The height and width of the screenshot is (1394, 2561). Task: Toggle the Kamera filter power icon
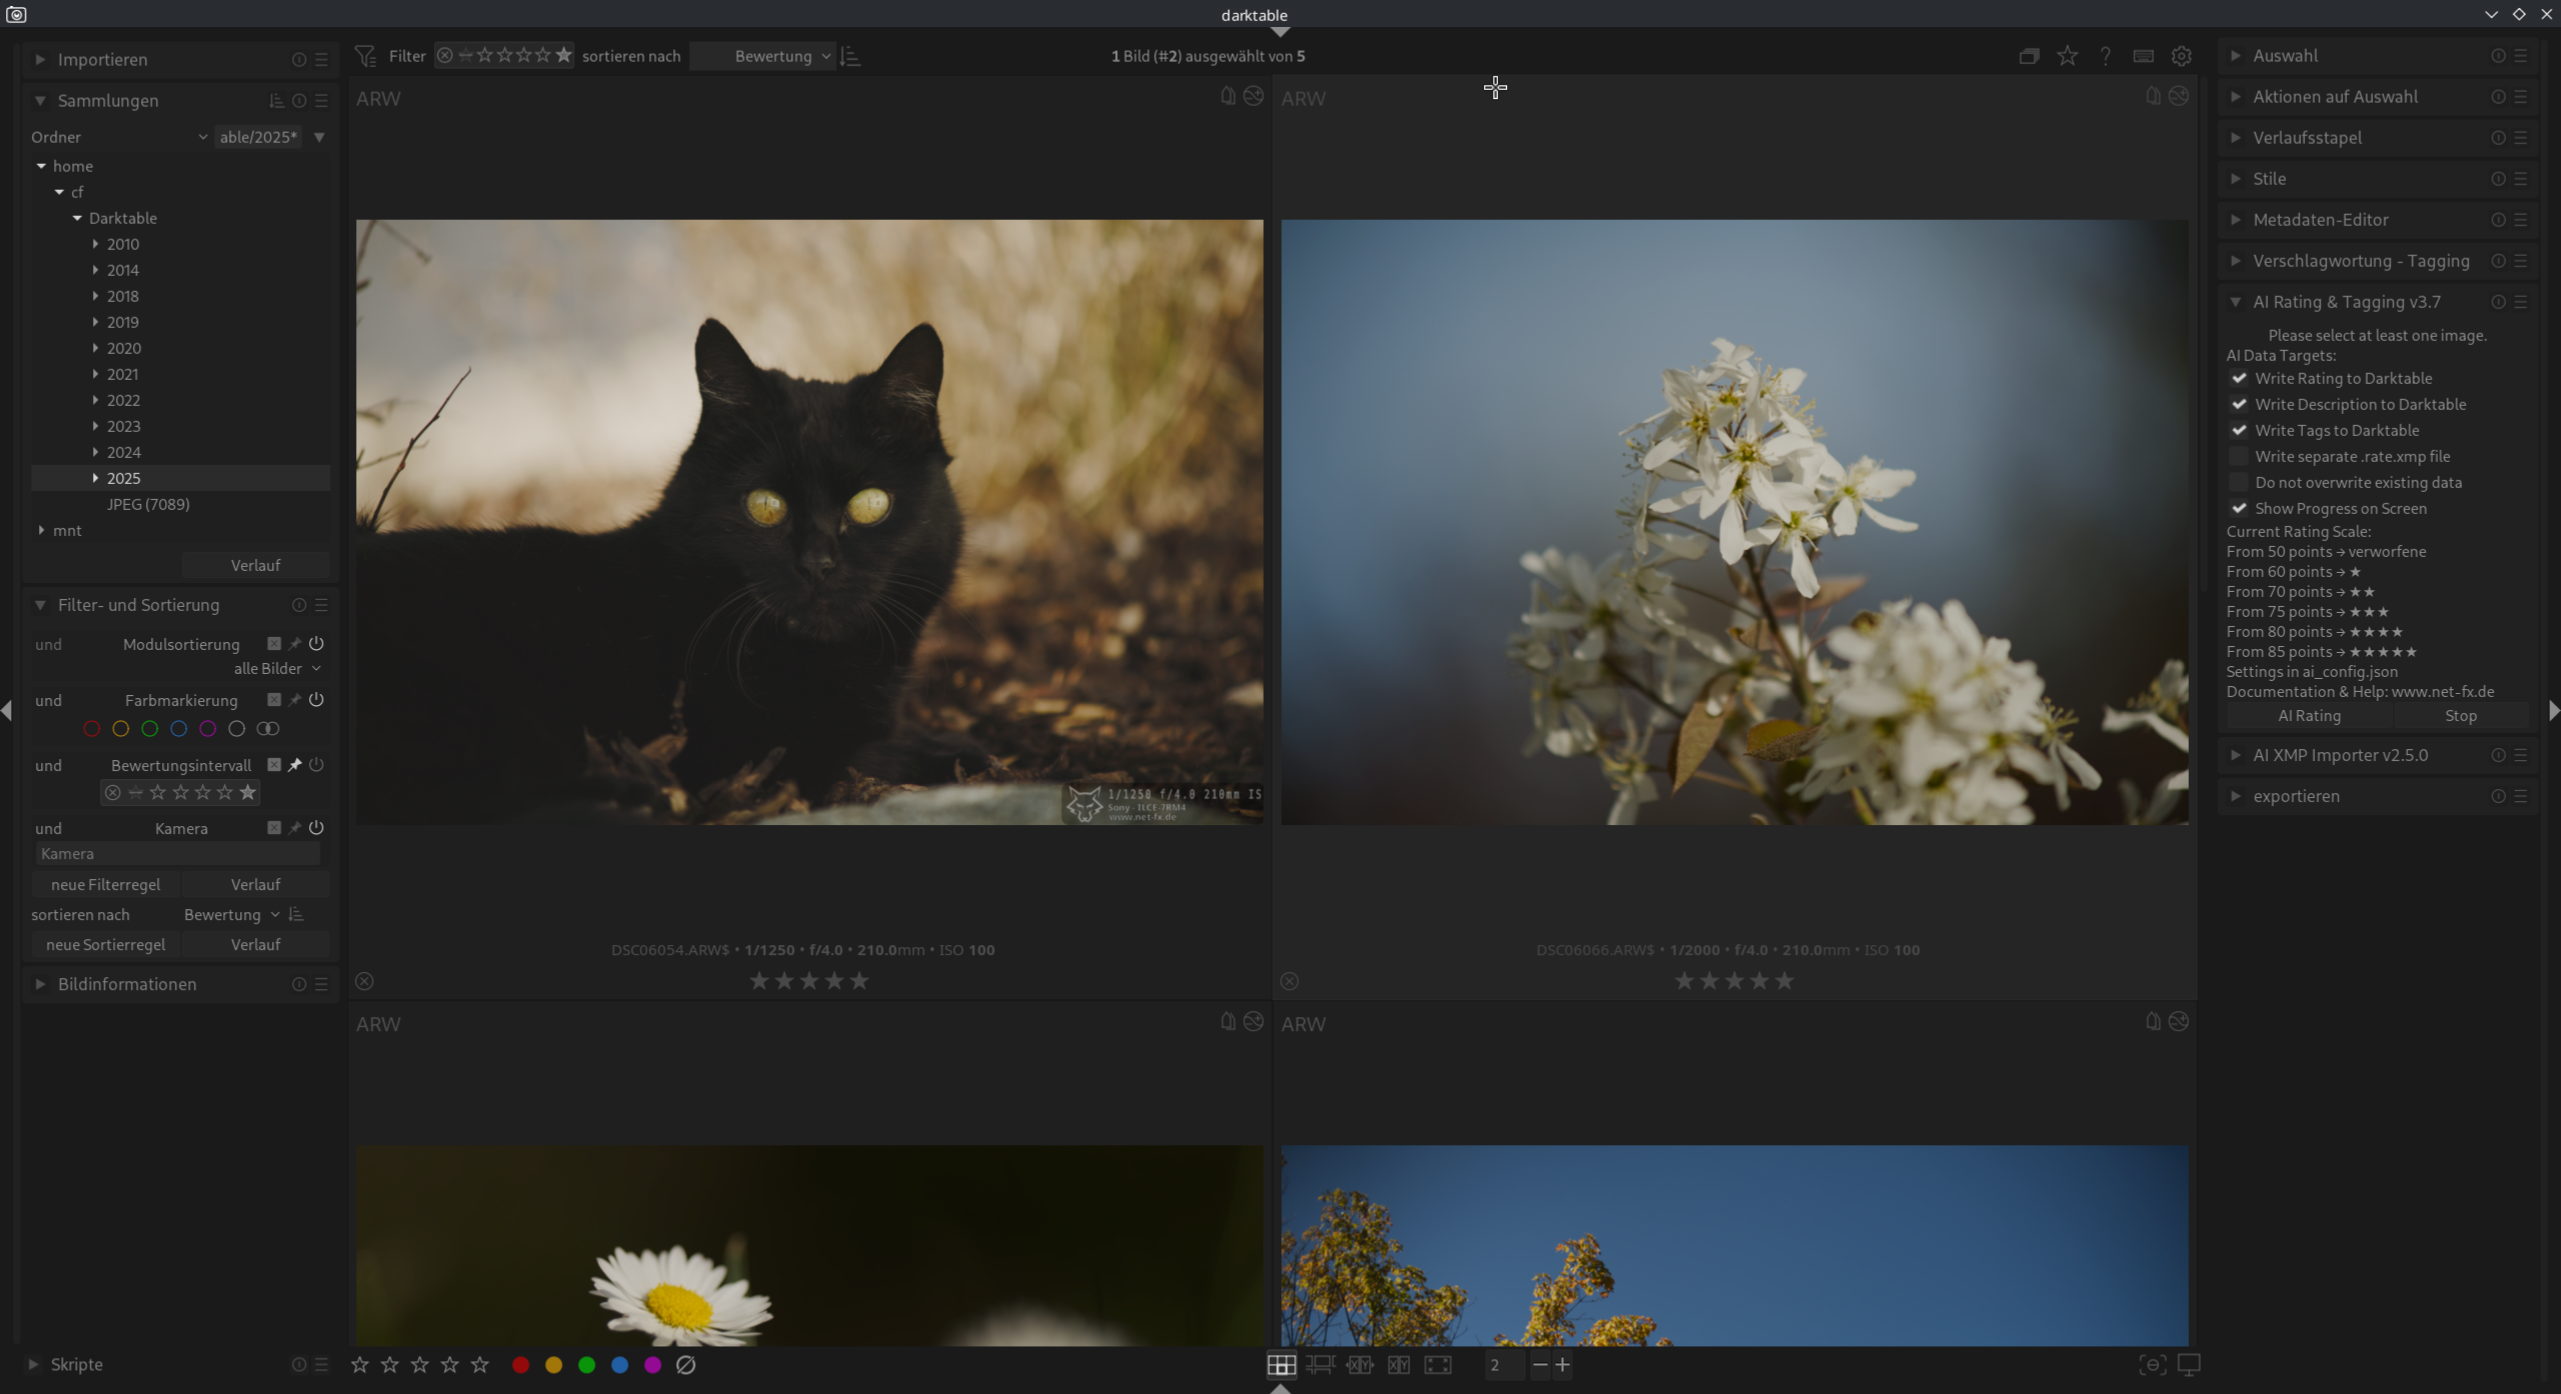[316, 828]
